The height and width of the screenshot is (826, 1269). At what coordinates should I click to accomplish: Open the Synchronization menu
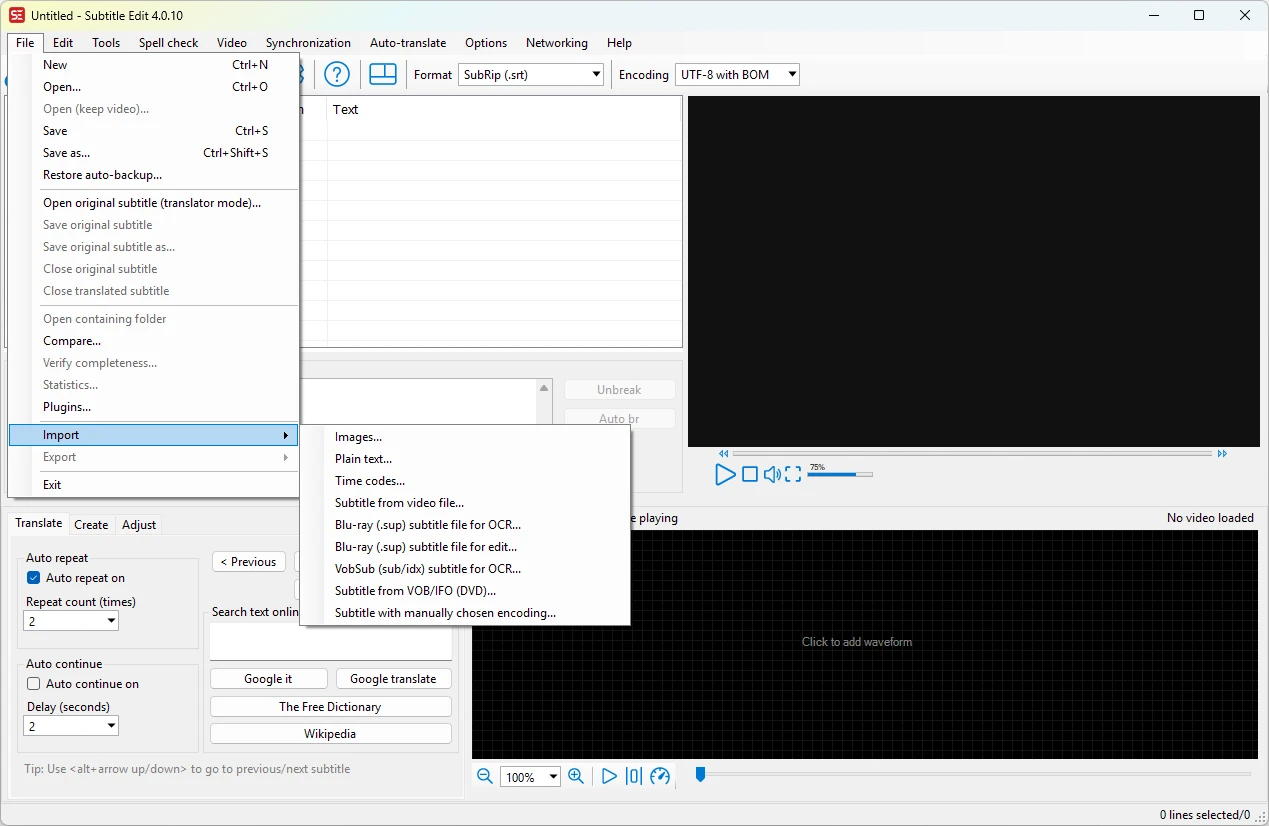click(308, 43)
